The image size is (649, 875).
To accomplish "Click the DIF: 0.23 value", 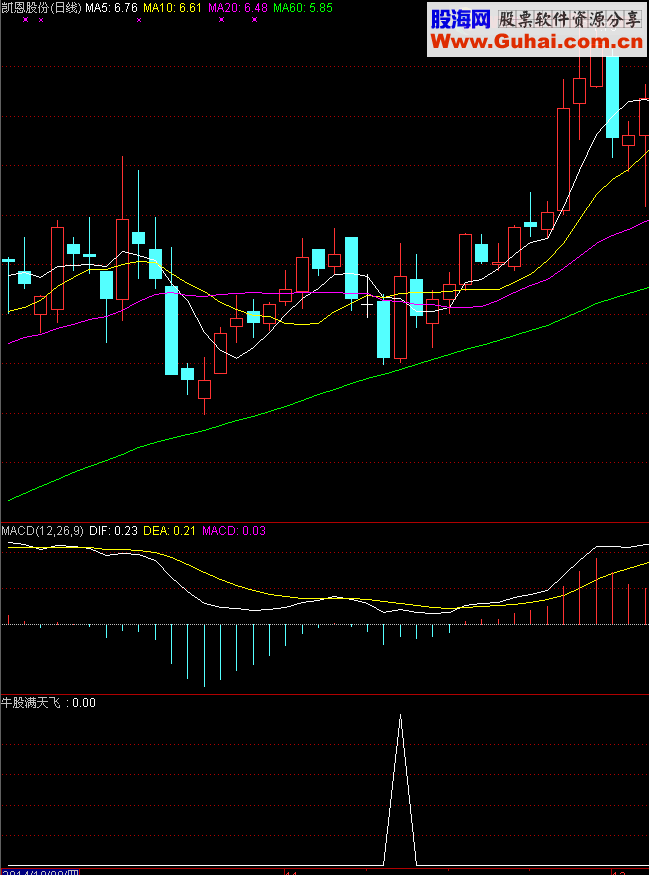I will (x=112, y=531).
